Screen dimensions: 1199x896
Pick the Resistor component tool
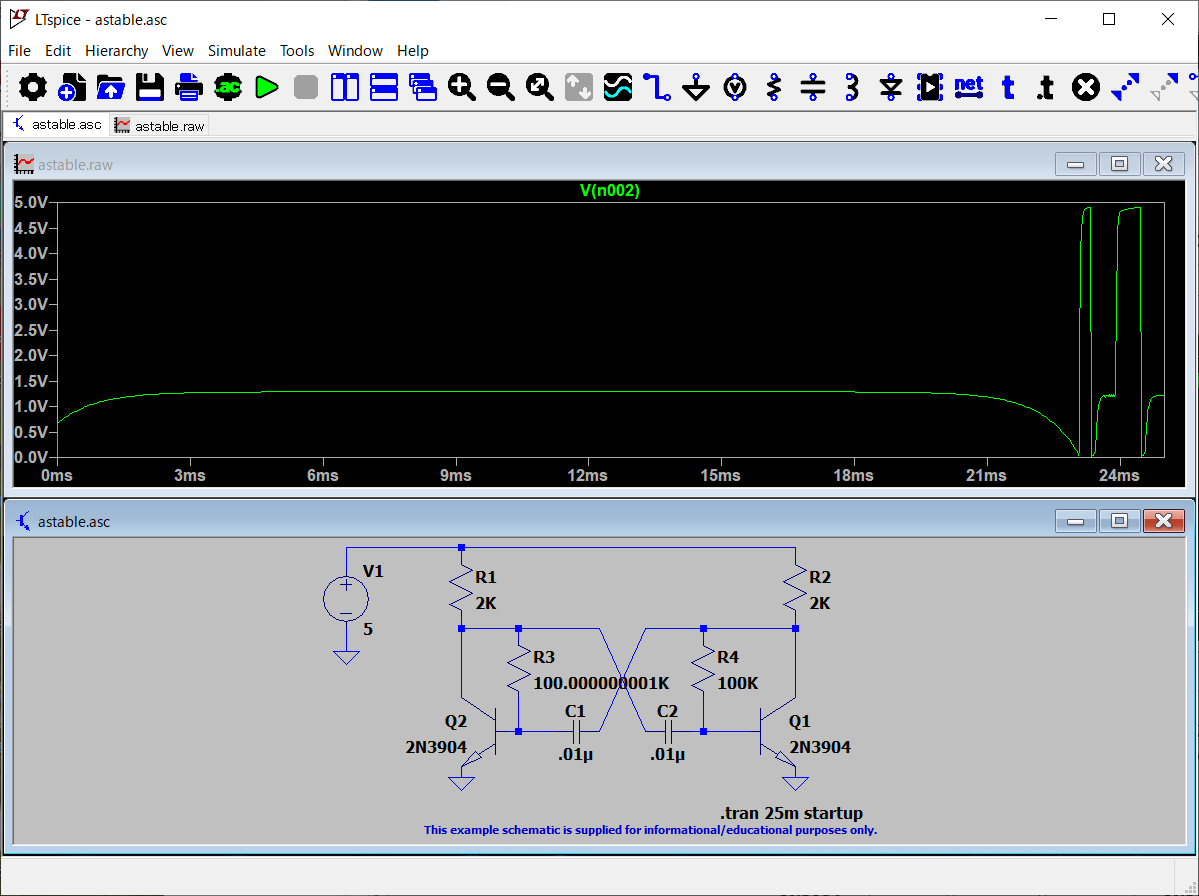[x=773, y=88]
